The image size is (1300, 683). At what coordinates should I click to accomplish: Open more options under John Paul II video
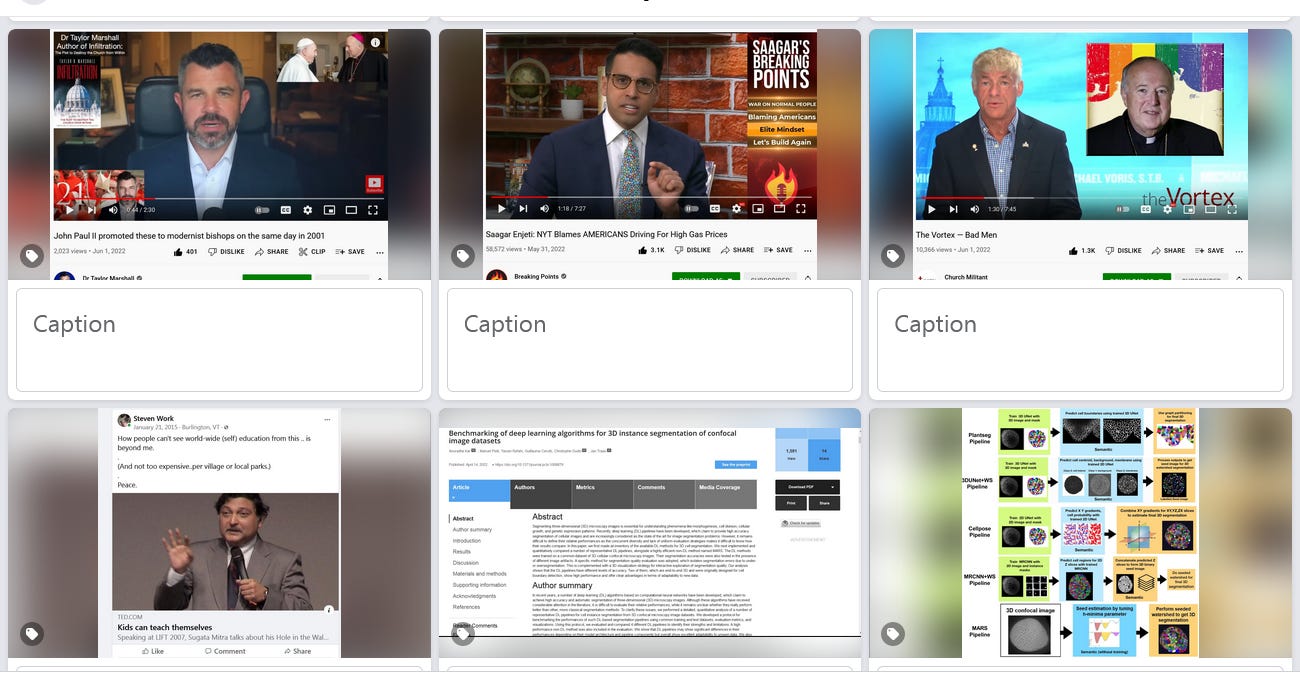click(x=379, y=251)
